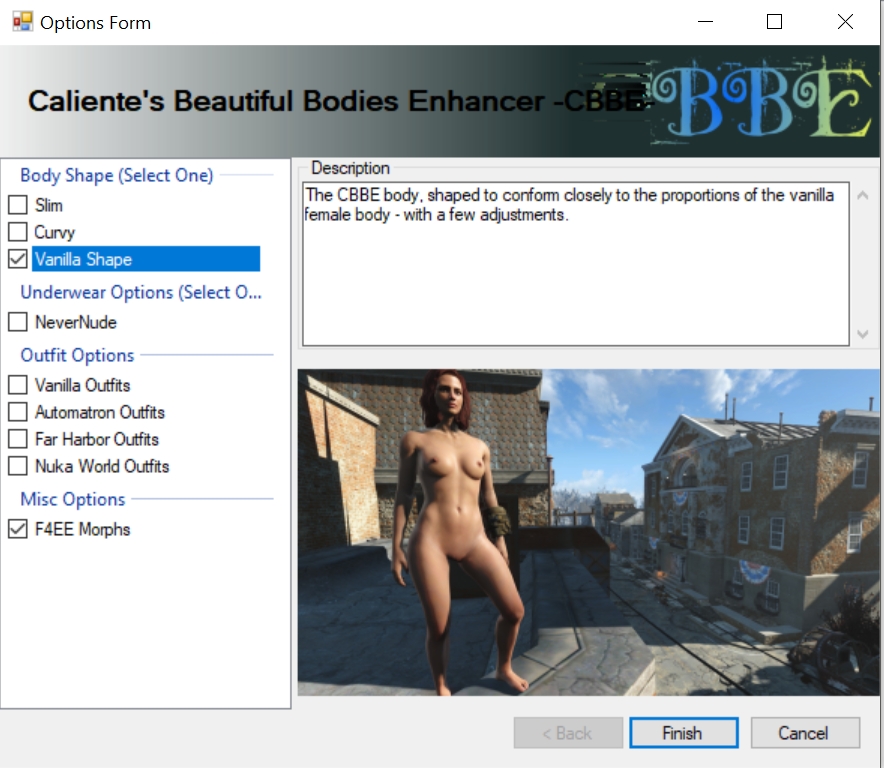Screen dimensions: 884x768
Task: Tick the Vanilla Outfits checkbox
Action: (x=17, y=385)
